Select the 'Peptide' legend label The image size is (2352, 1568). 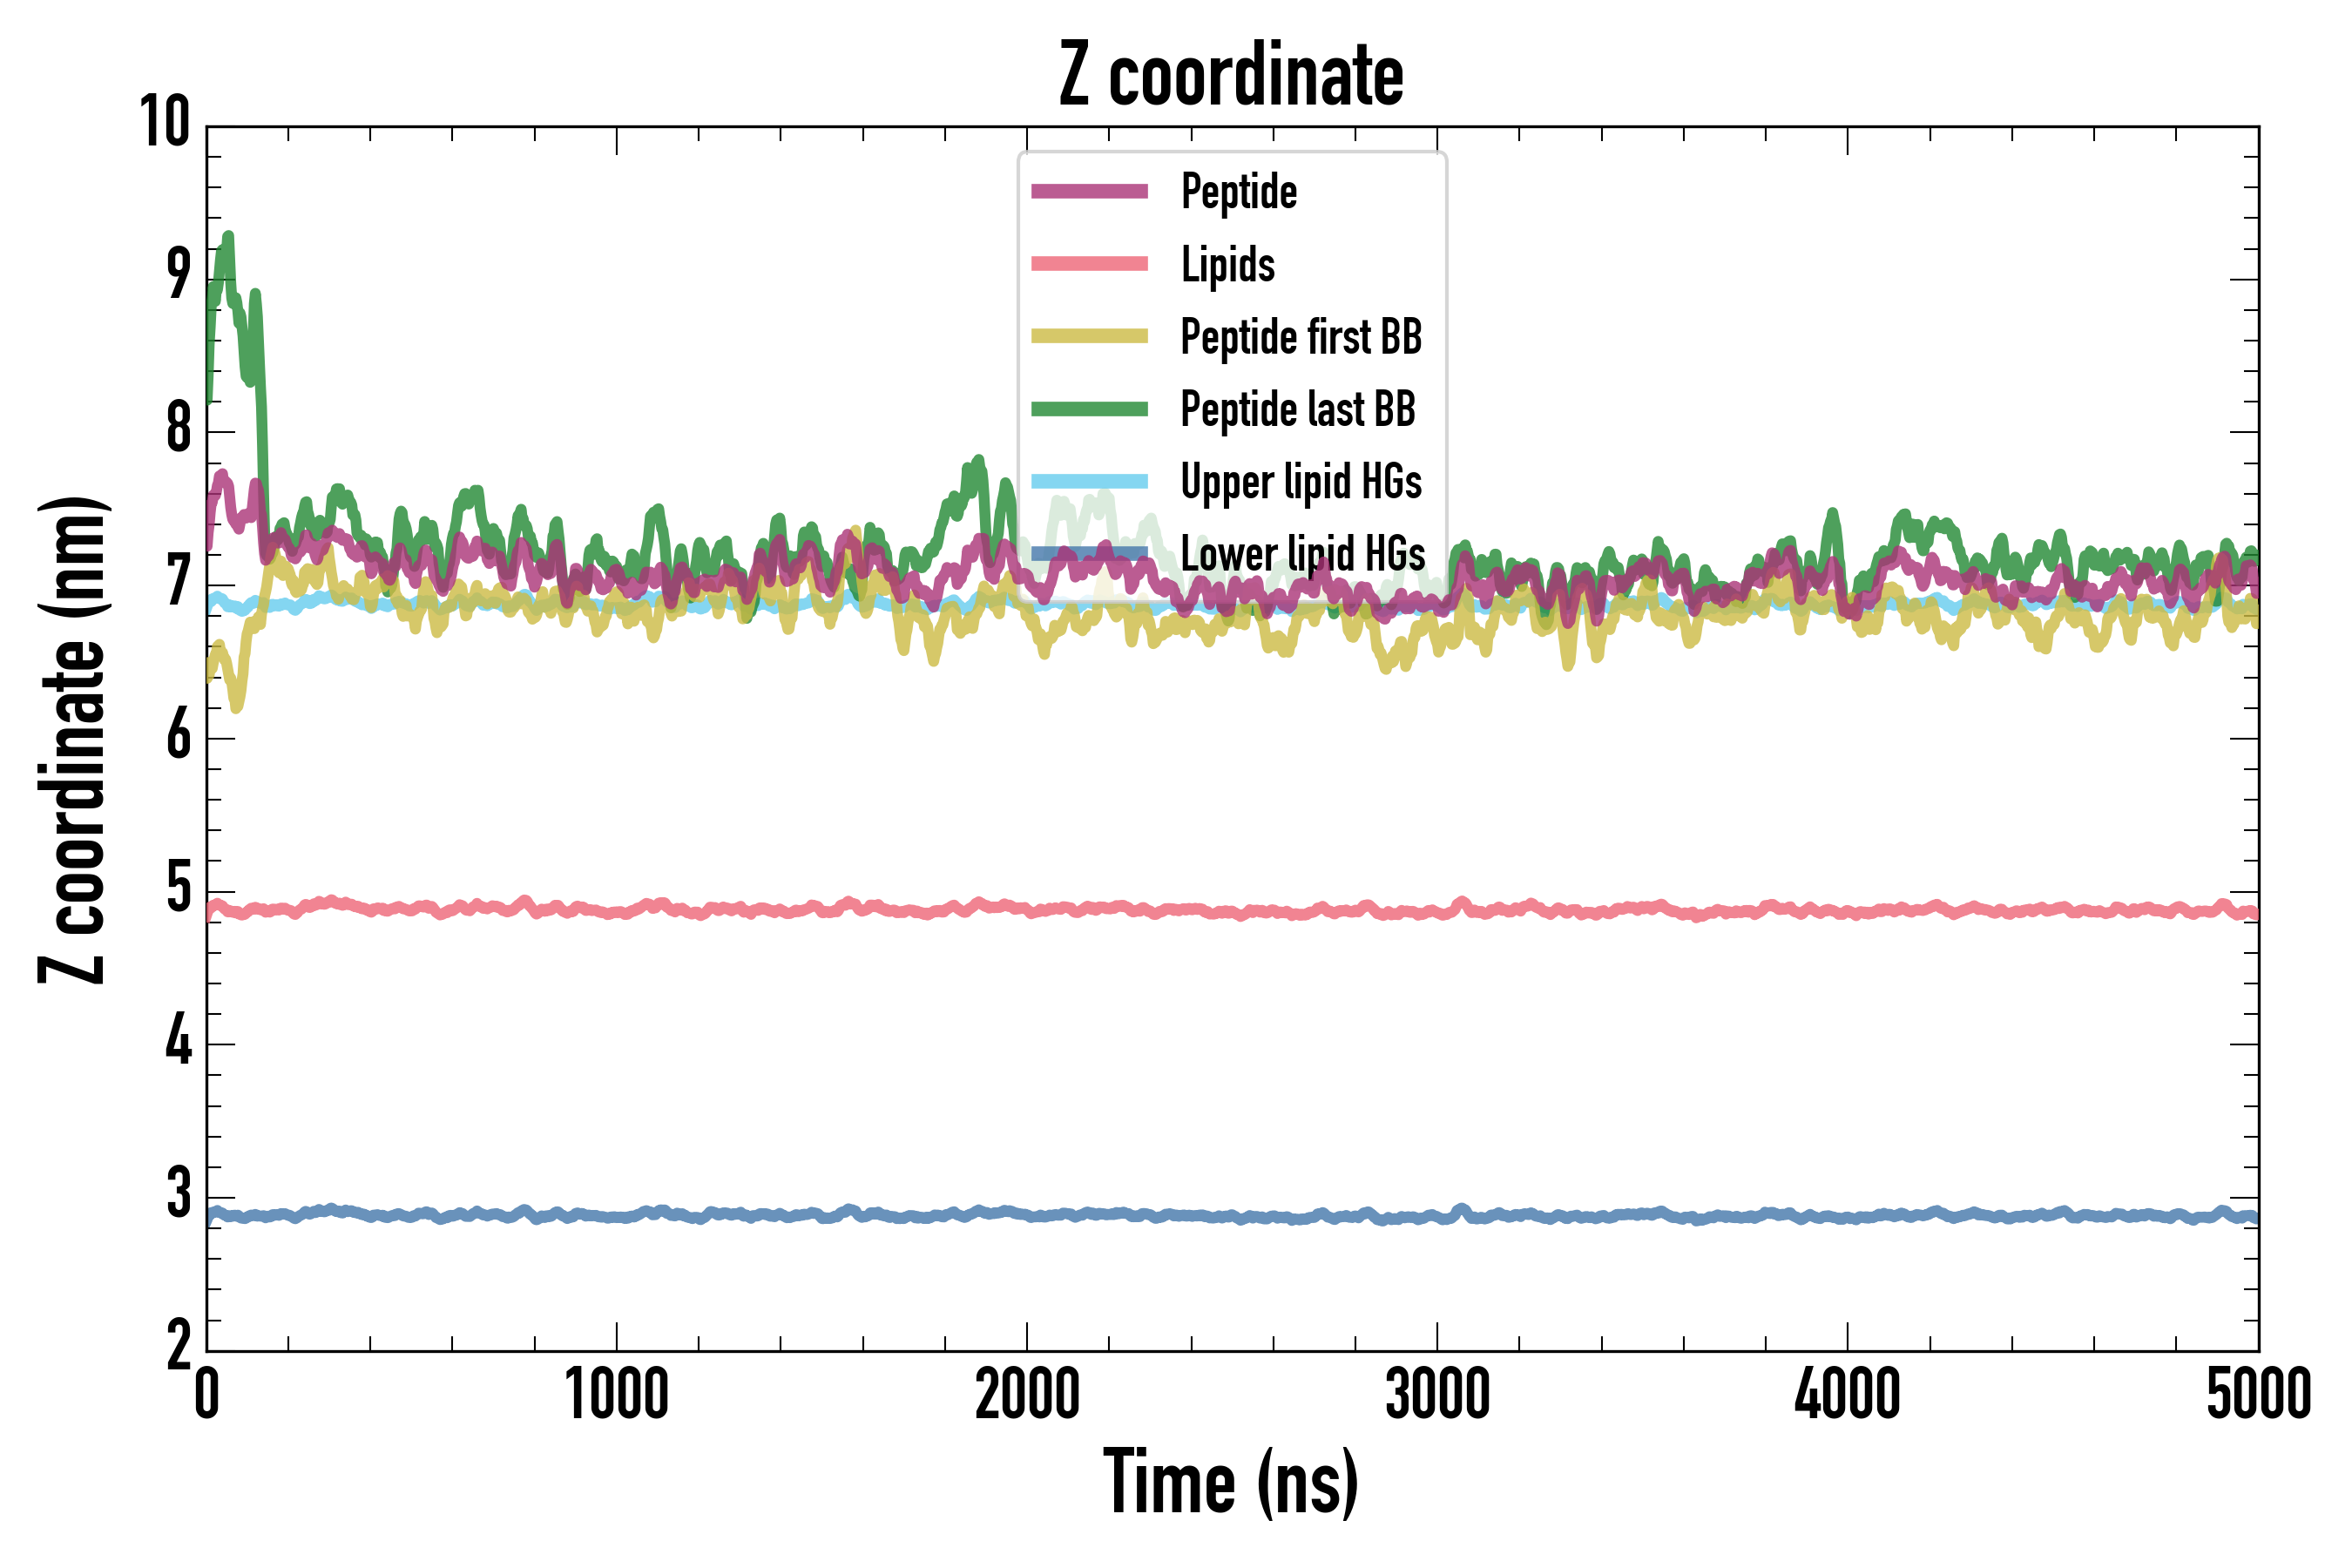pyautogui.click(x=1238, y=191)
